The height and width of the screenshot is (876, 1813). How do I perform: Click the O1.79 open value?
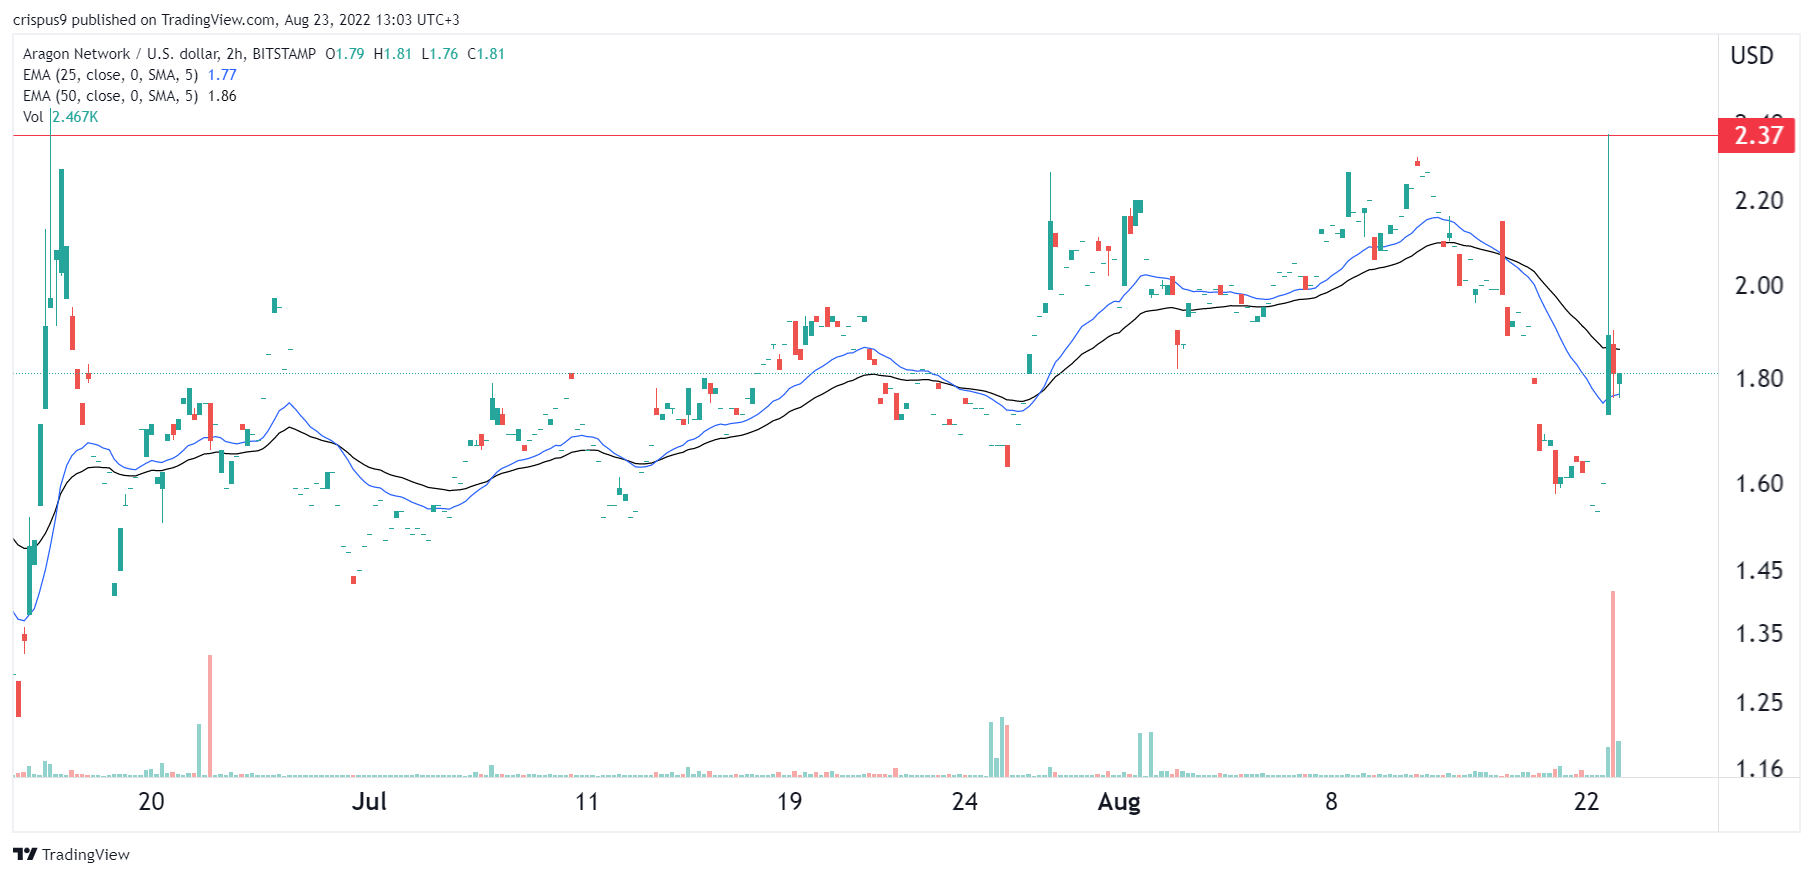click(345, 54)
